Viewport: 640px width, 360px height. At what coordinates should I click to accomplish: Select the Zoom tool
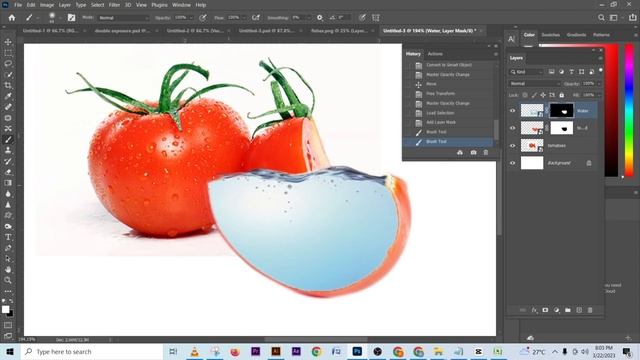pos(8,280)
